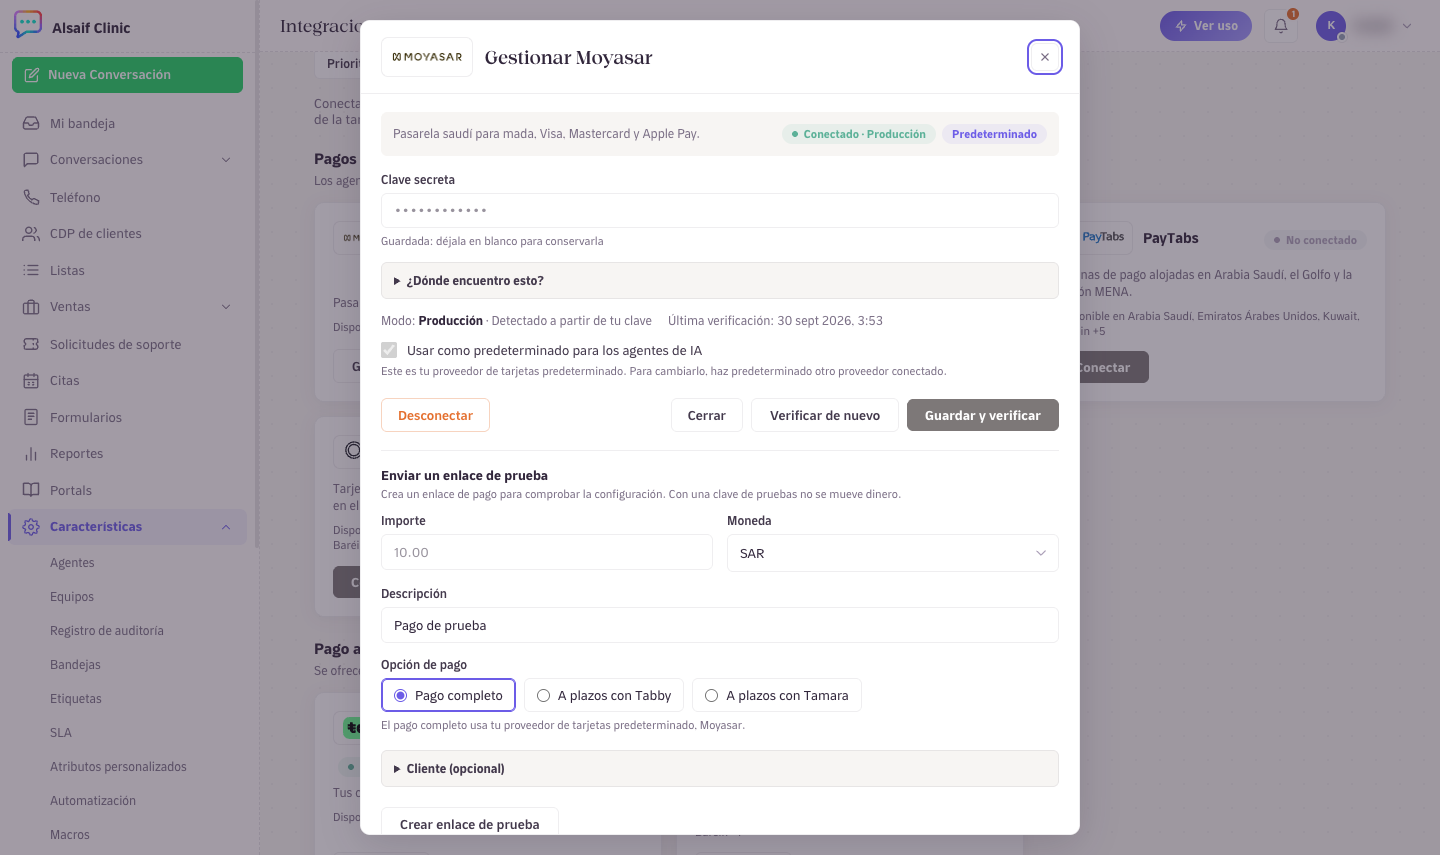This screenshot has height=855, width=1440.
Task: Select A plazos con Tabby option
Action: [604, 695]
